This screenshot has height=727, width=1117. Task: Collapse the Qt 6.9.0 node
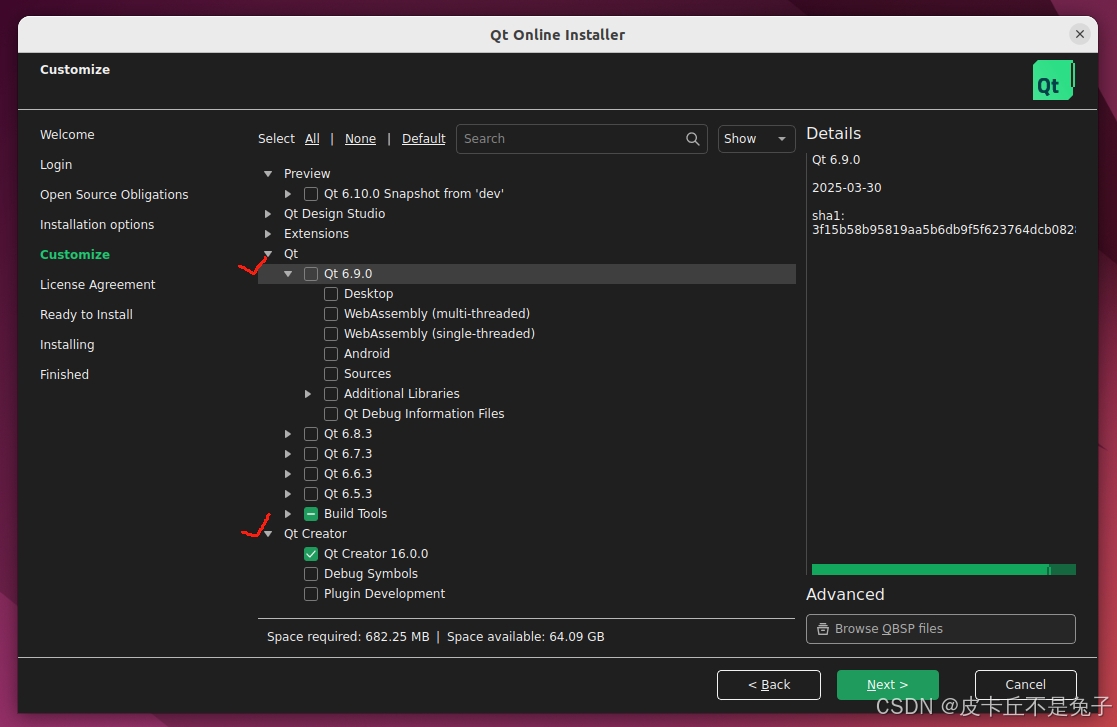click(288, 273)
